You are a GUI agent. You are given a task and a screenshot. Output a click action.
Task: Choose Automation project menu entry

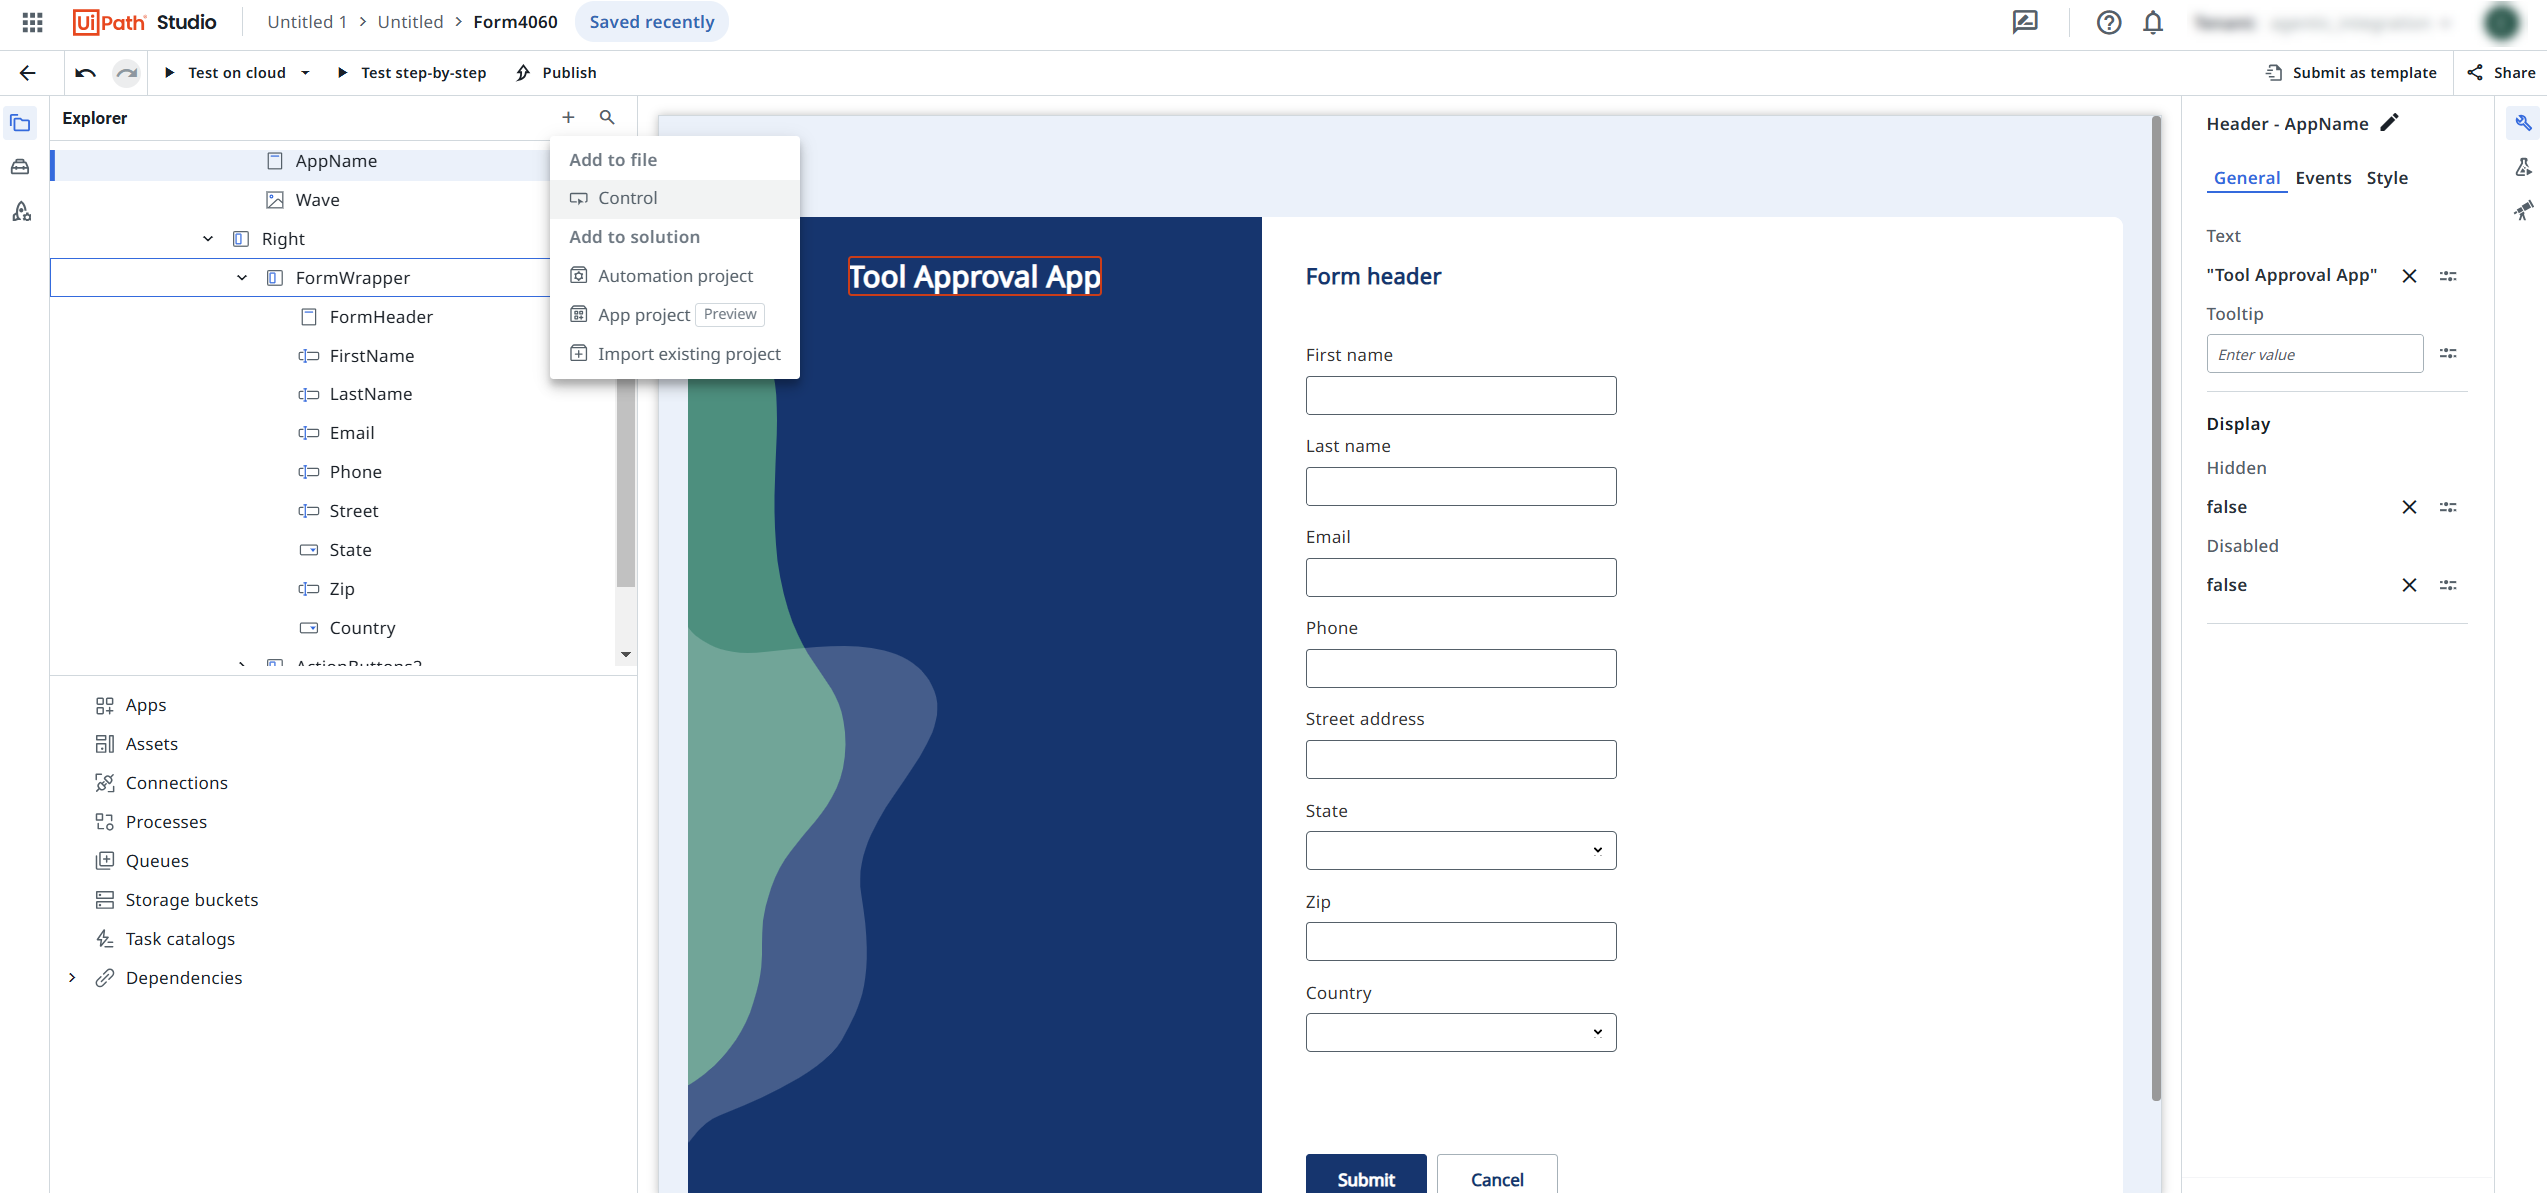(674, 276)
